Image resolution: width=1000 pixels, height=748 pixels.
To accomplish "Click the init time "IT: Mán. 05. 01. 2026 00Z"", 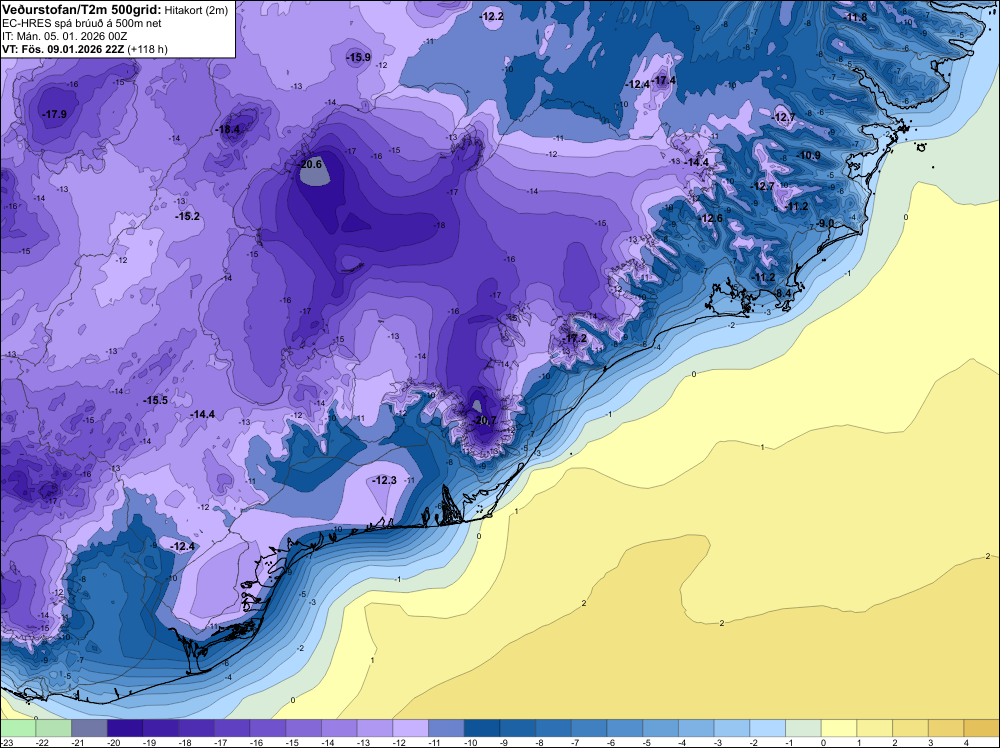I will pos(65,36).
